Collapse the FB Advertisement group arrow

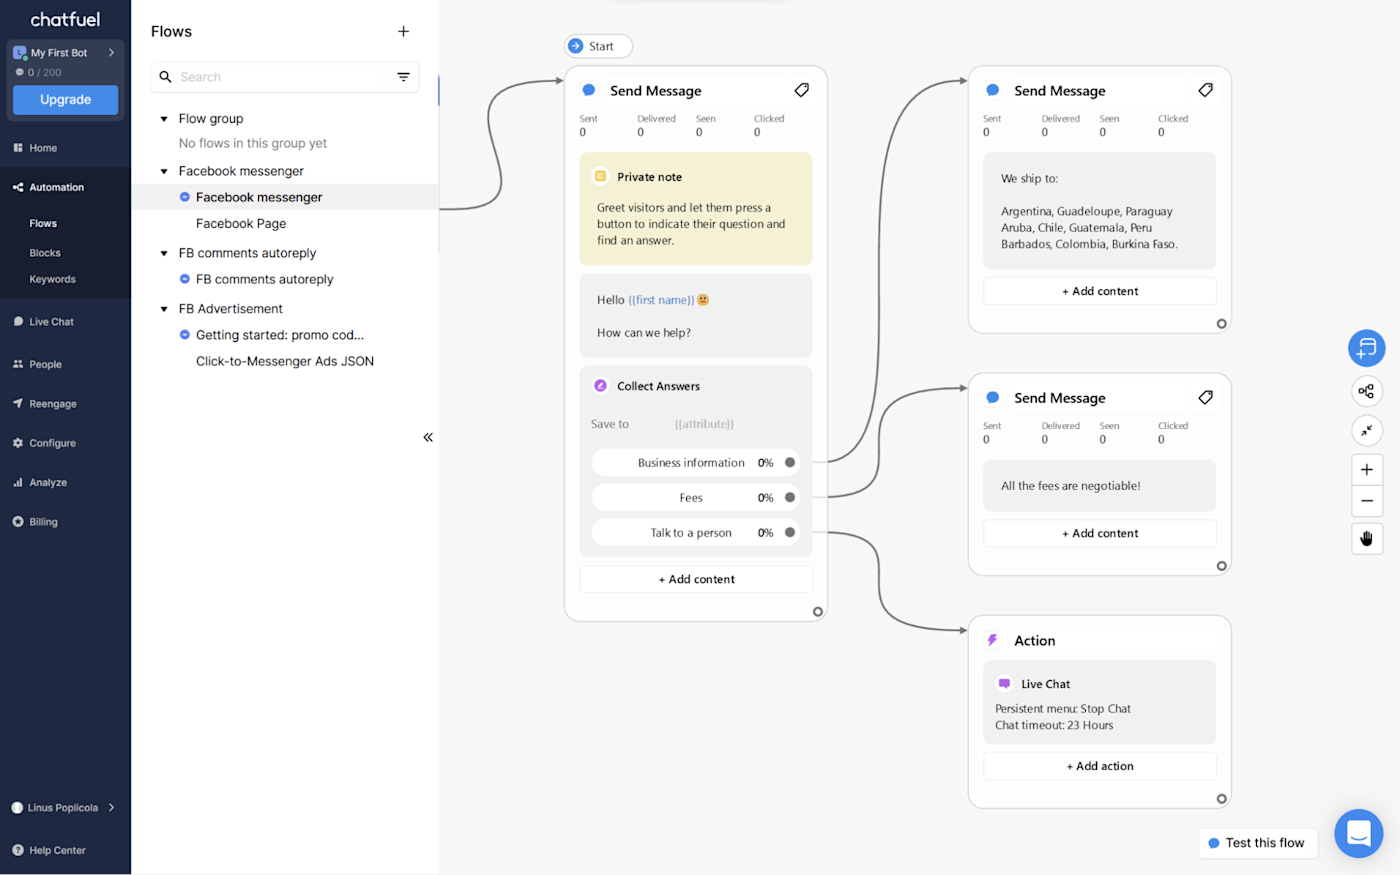click(x=164, y=309)
